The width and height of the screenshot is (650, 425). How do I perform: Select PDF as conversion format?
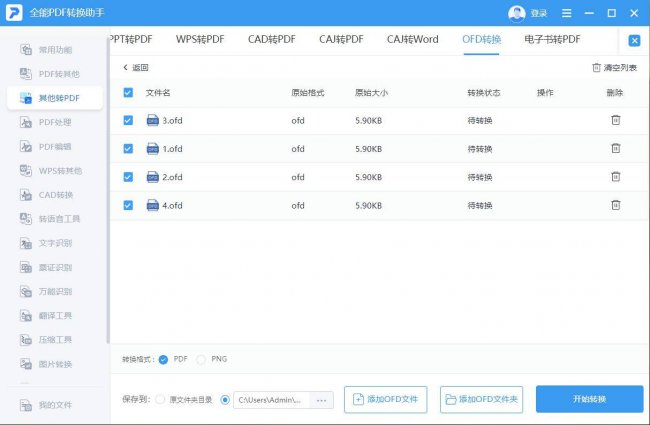tap(163, 359)
